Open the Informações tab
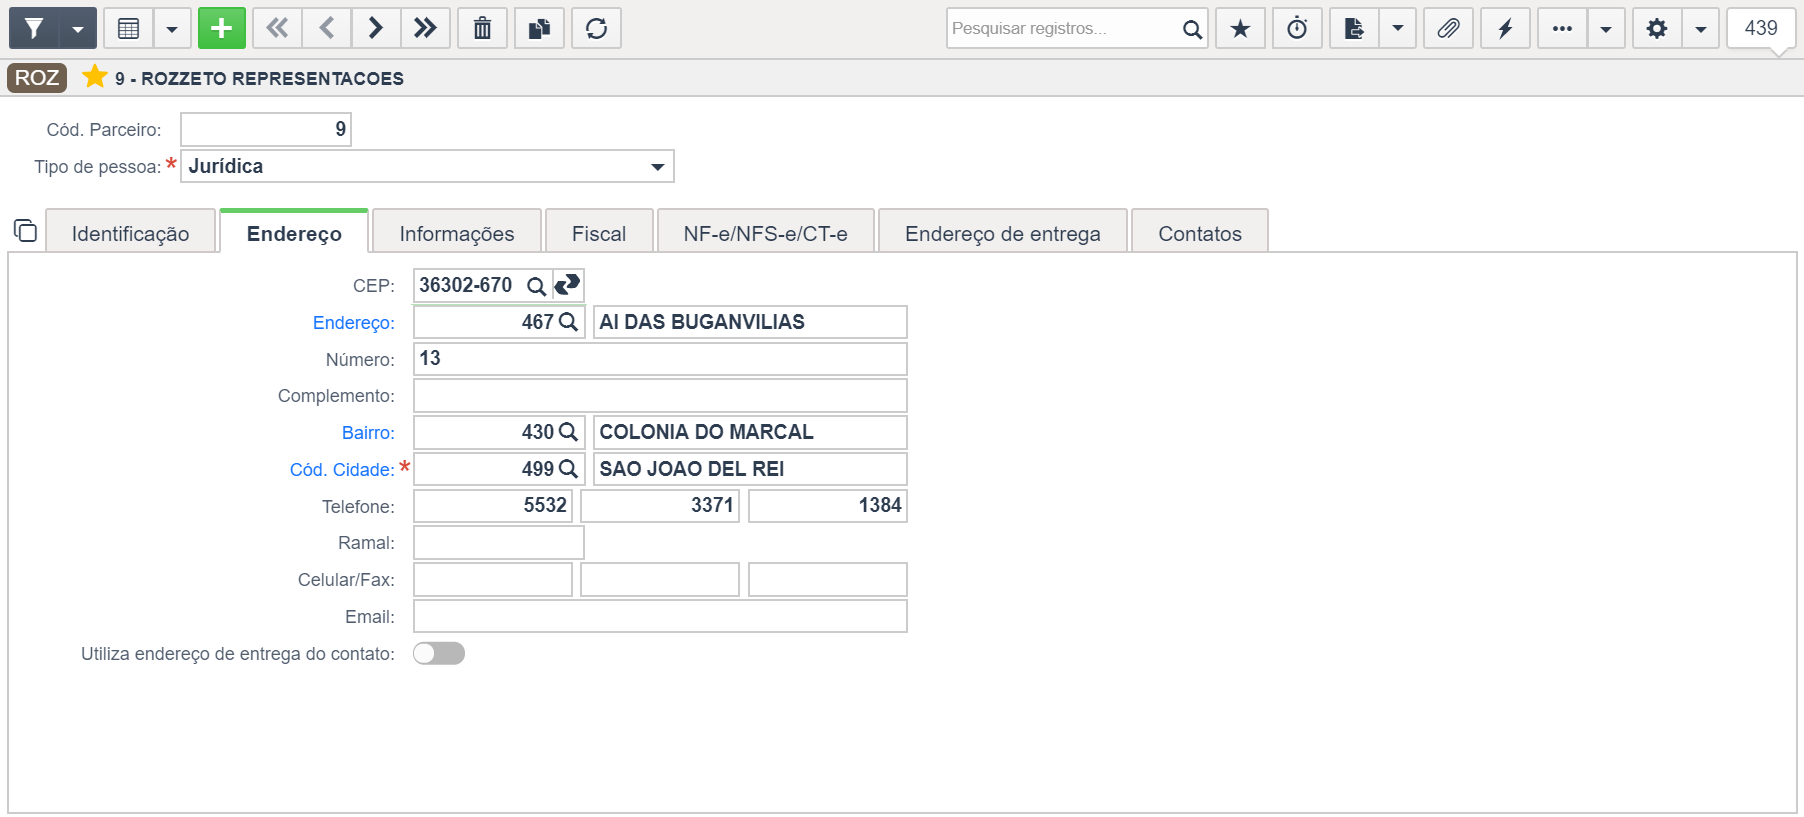This screenshot has width=1804, height=817. (457, 233)
